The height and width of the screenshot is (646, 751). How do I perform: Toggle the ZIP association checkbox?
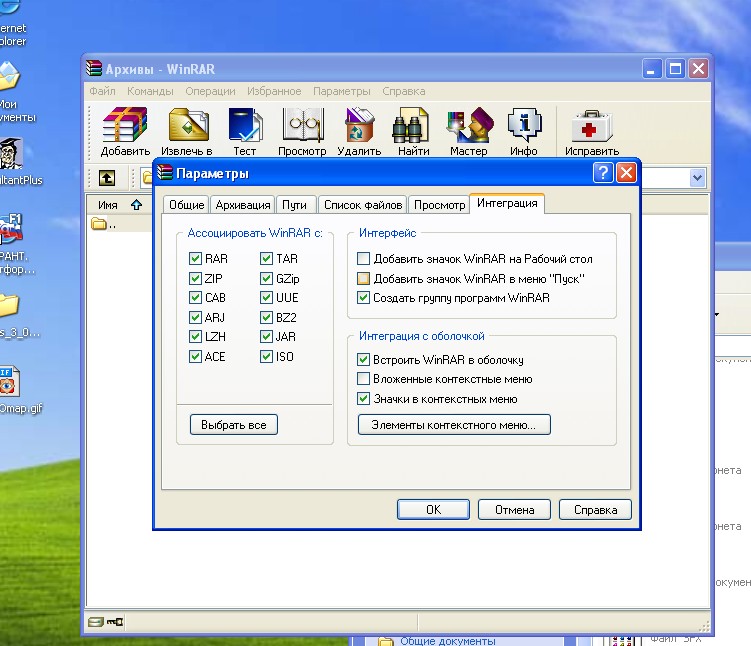pos(195,278)
